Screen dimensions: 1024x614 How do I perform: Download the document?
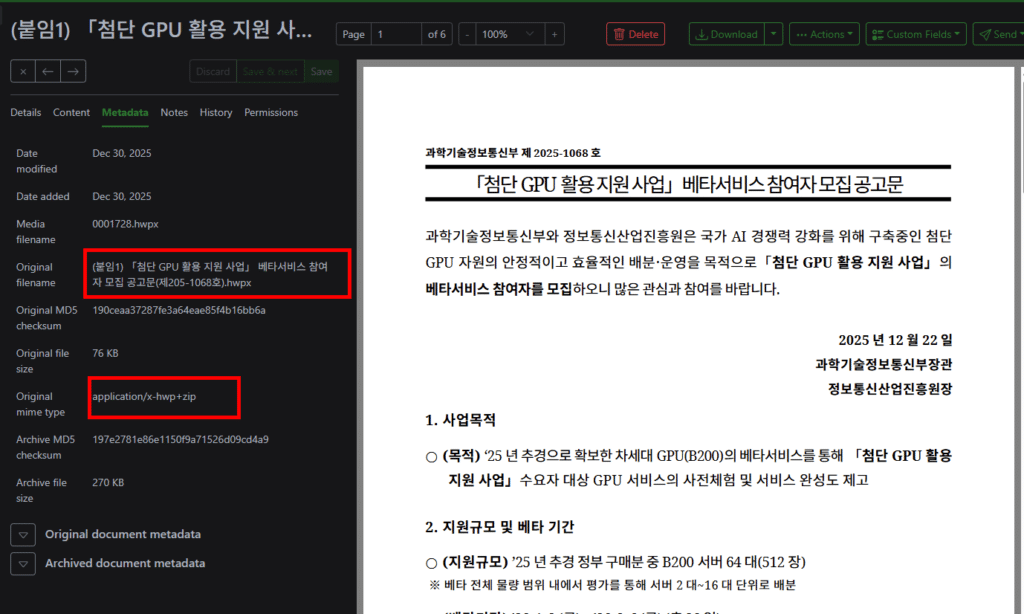725,34
